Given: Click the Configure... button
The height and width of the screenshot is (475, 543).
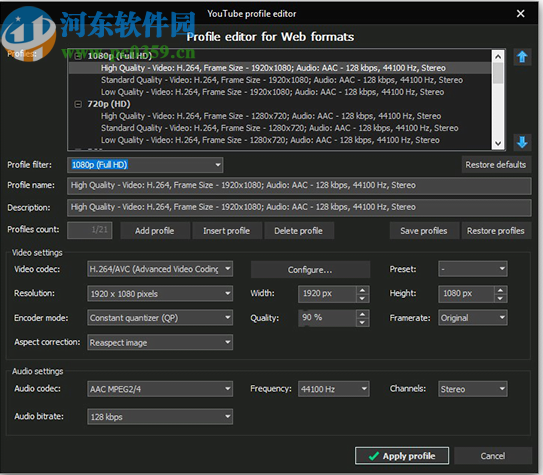Looking at the screenshot, I should (x=310, y=270).
